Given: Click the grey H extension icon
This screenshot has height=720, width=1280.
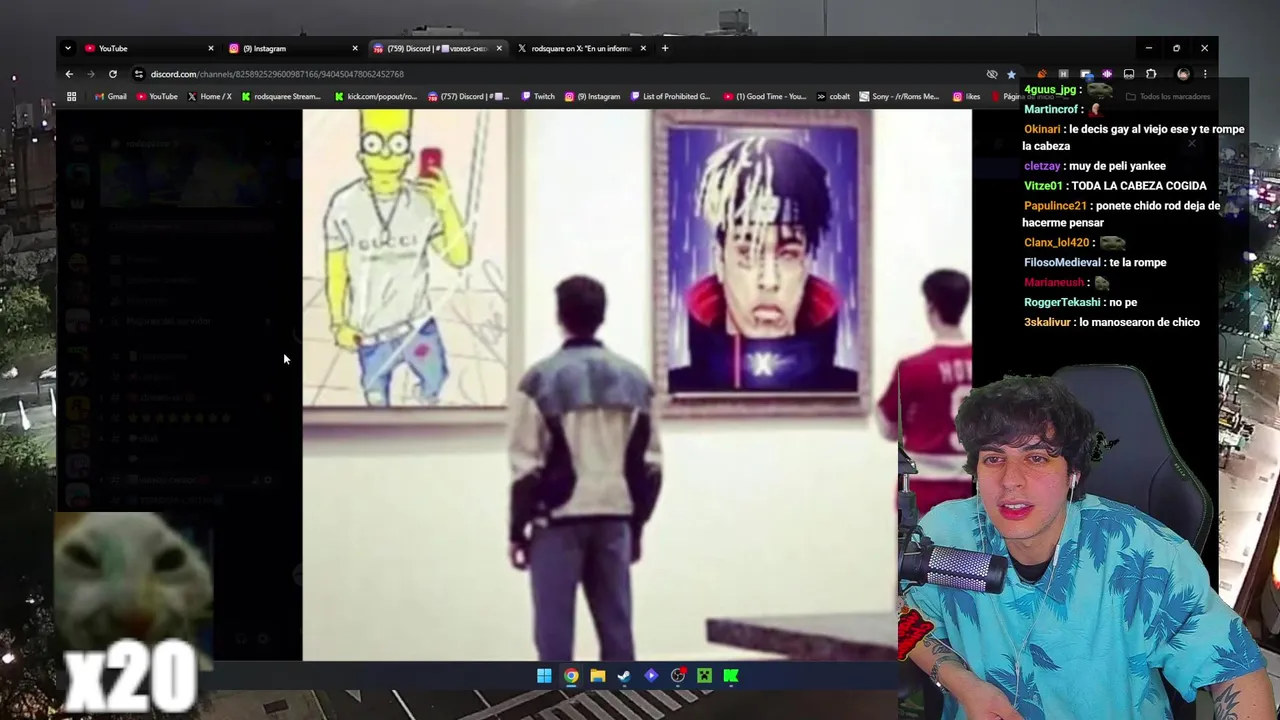Looking at the screenshot, I should pos(1063,74).
